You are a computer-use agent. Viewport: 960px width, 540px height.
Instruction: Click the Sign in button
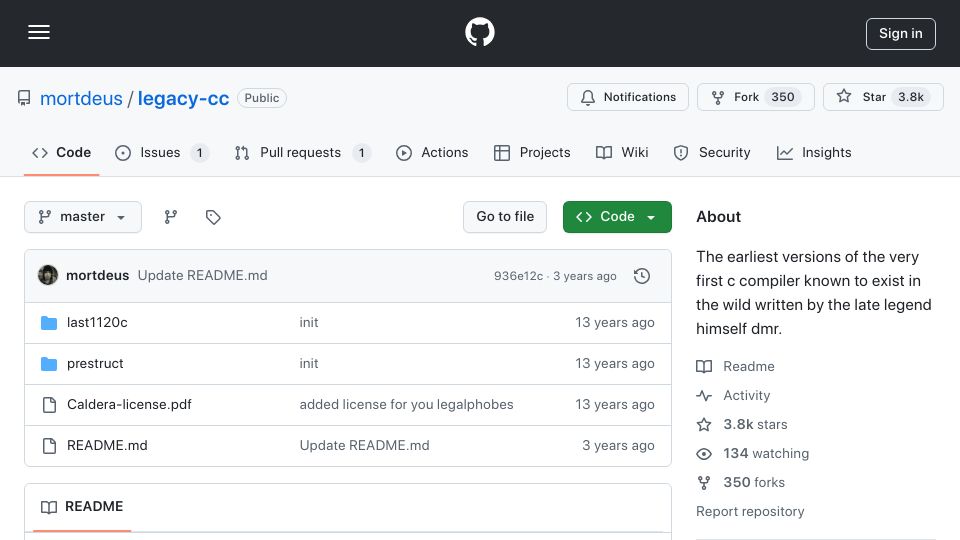900,34
